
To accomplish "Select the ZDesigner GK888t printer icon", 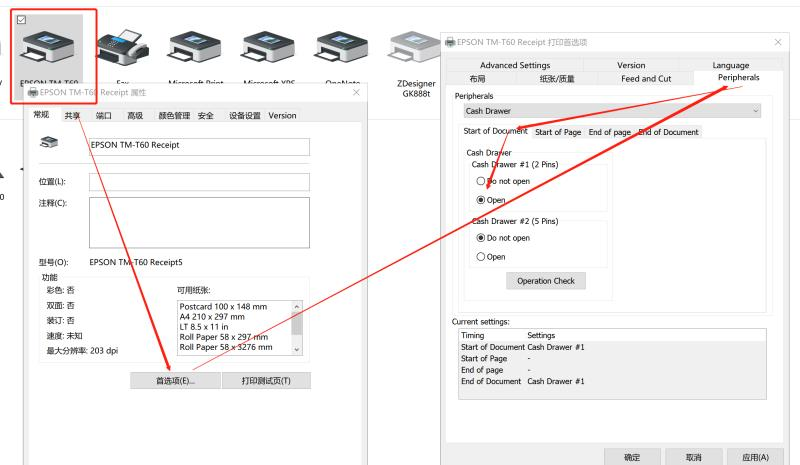I will 414,47.
